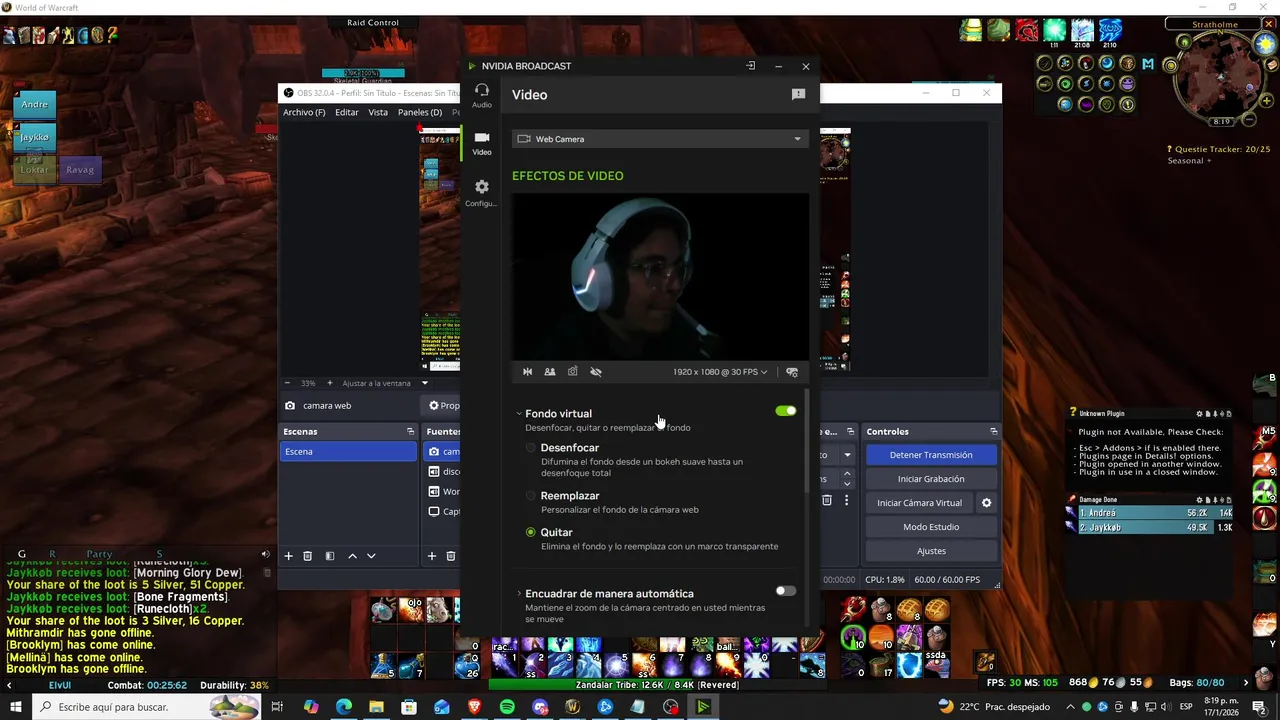Screen dimensions: 1280x720
Task: Delete scene with trash icon in Escenas
Action: (x=308, y=556)
